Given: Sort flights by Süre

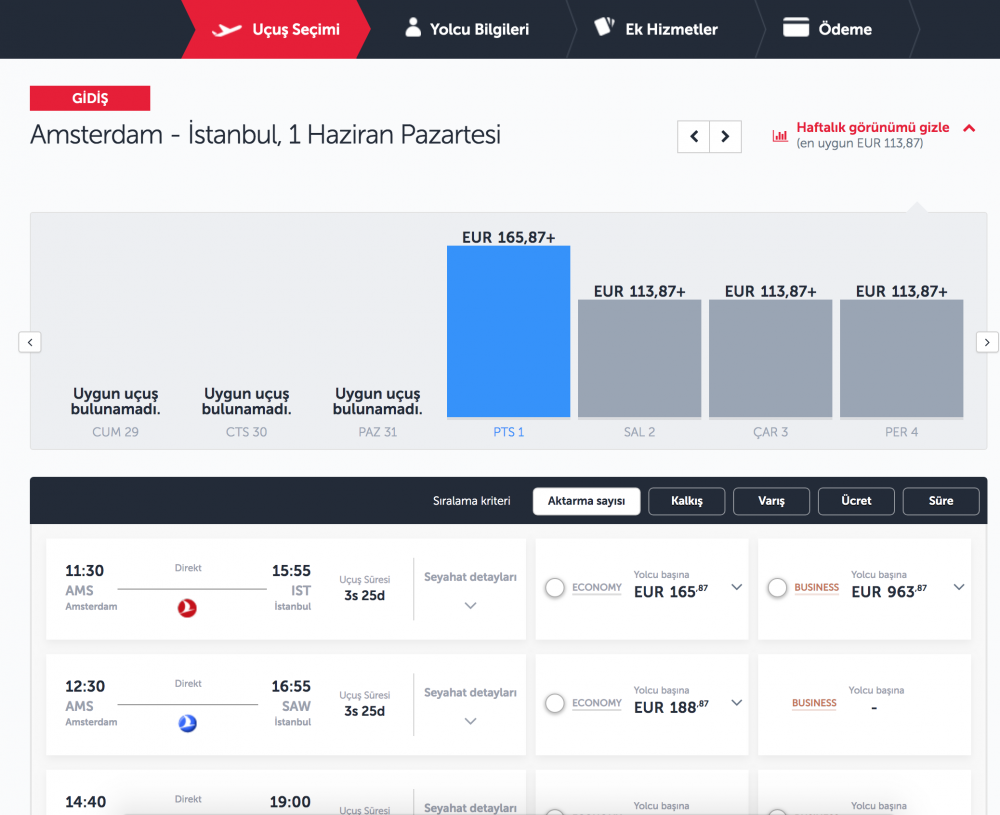Looking at the screenshot, I should [940, 501].
